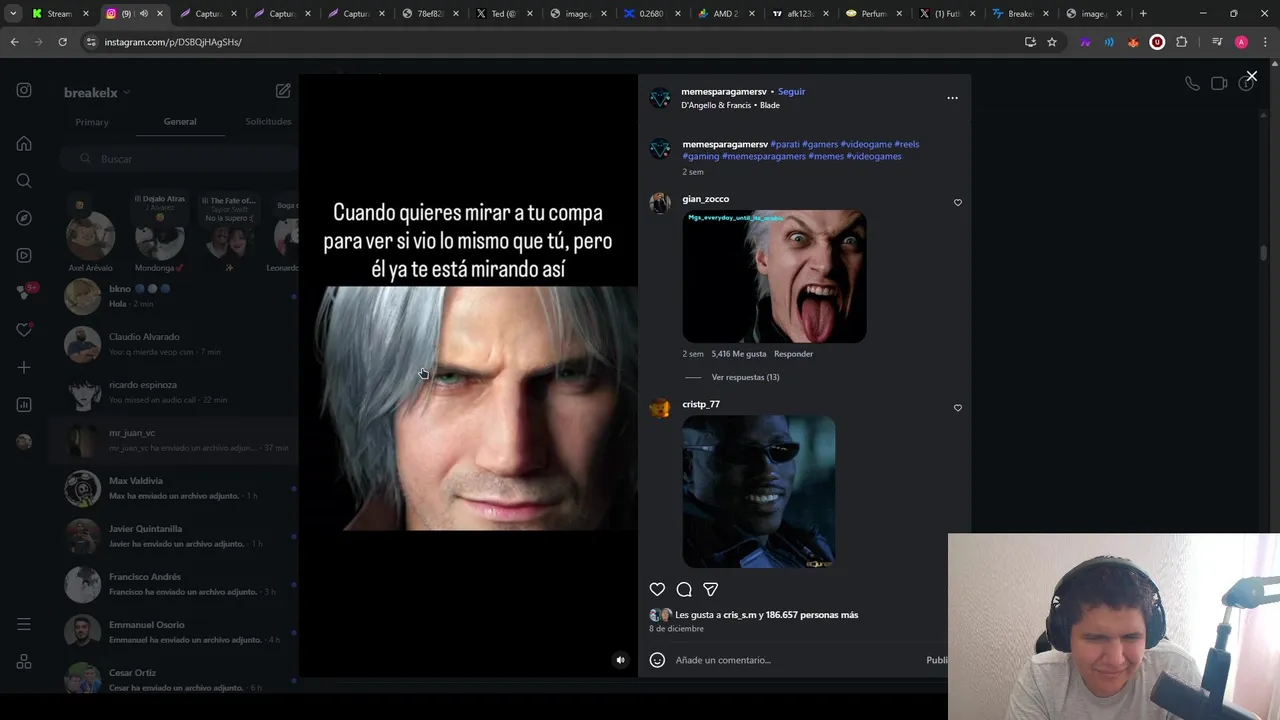Like gian_zocco's comment
1280x720 pixels.
pyautogui.click(x=957, y=202)
